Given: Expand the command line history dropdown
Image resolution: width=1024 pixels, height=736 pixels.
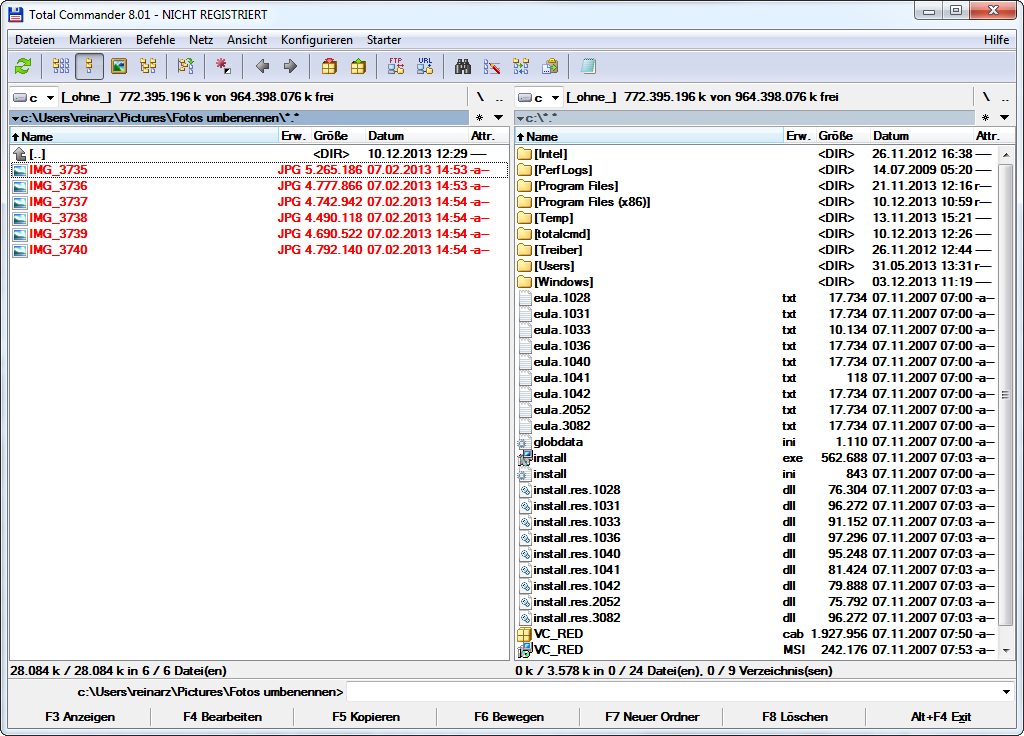Looking at the screenshot, I should point(1005,692).
